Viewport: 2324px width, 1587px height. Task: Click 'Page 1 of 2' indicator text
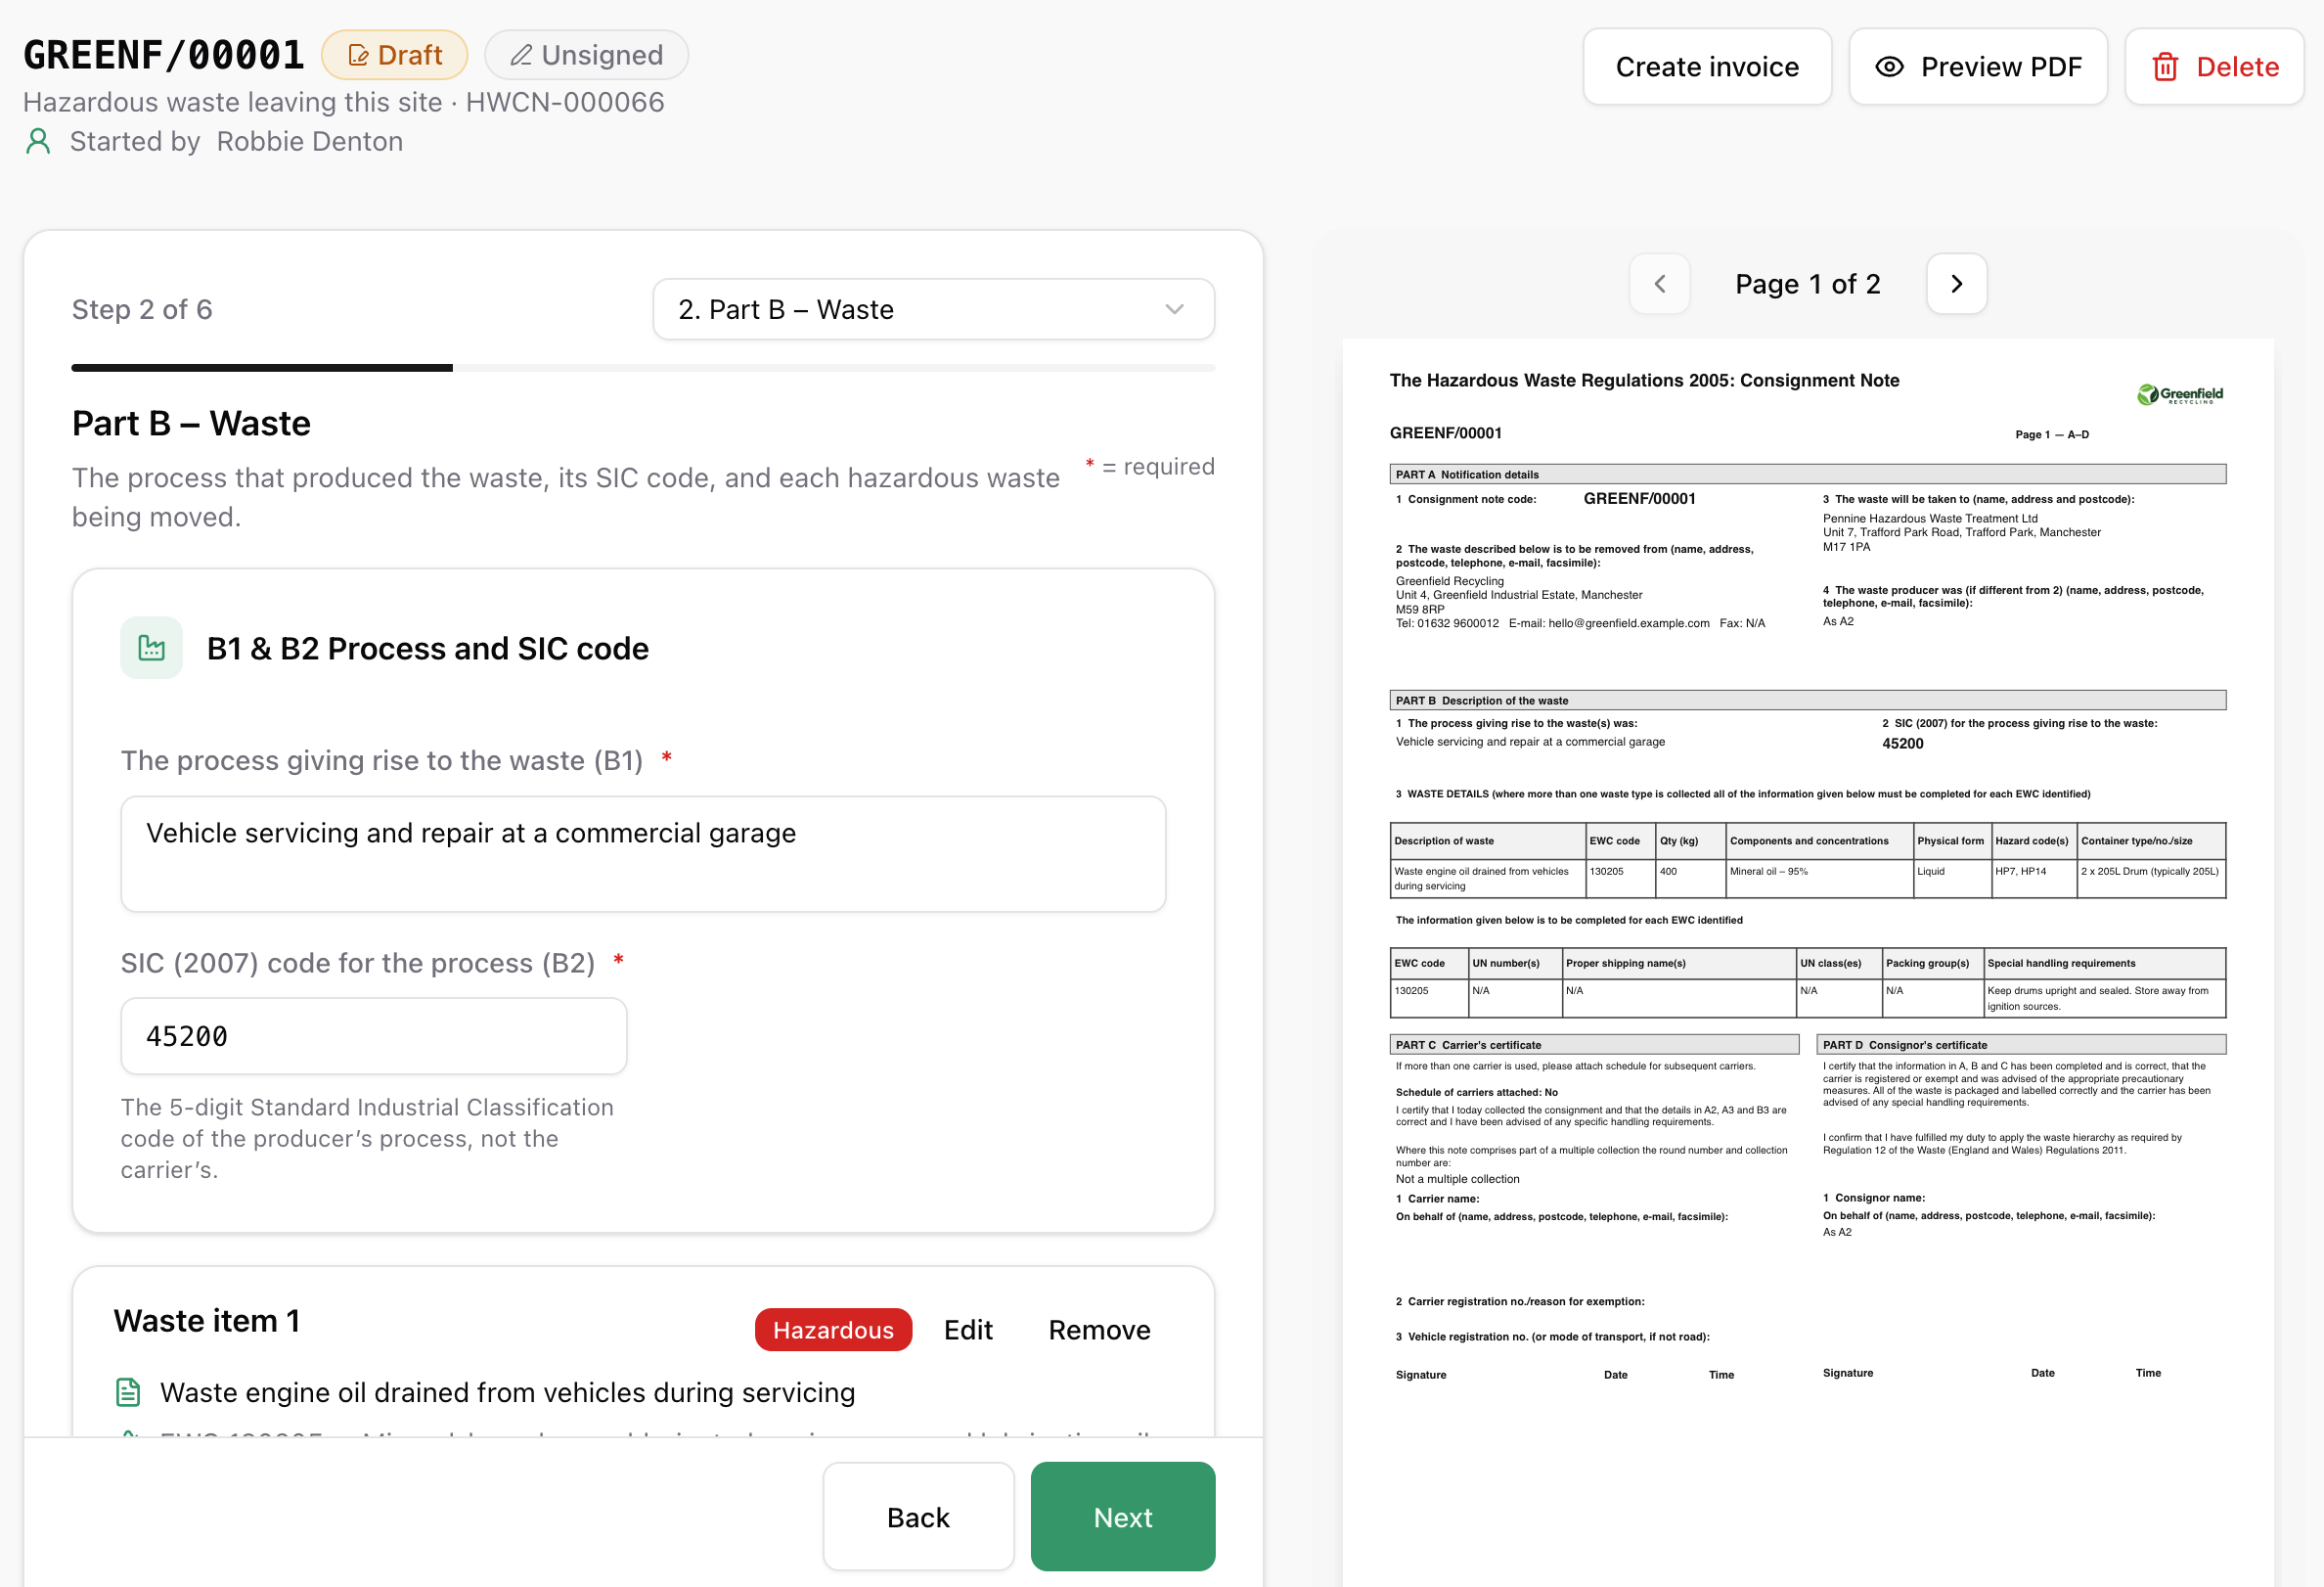(1807, 284)
